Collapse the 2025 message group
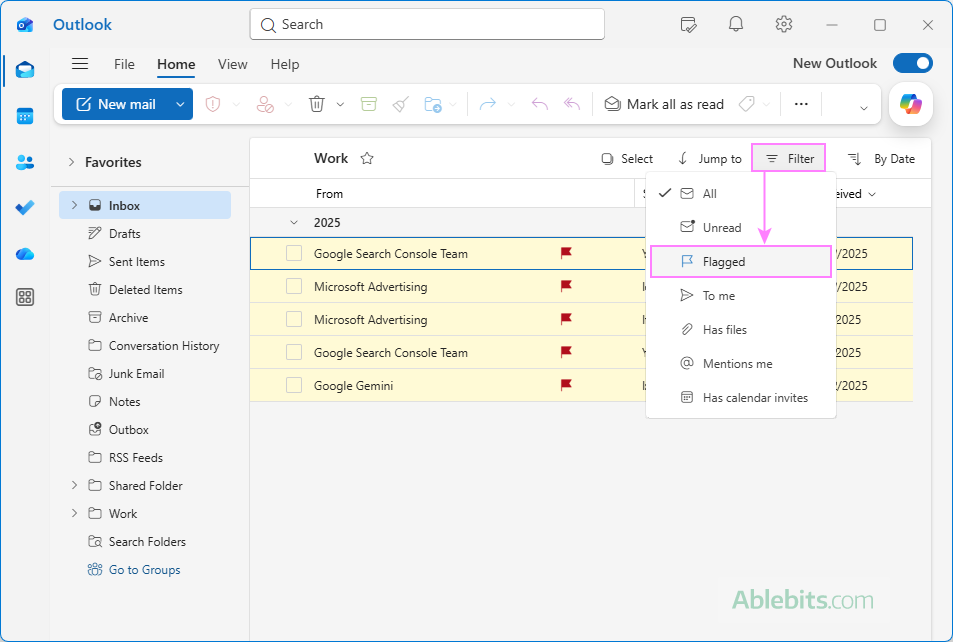Viewport: 953px width, 642px height. click(294, 223)
